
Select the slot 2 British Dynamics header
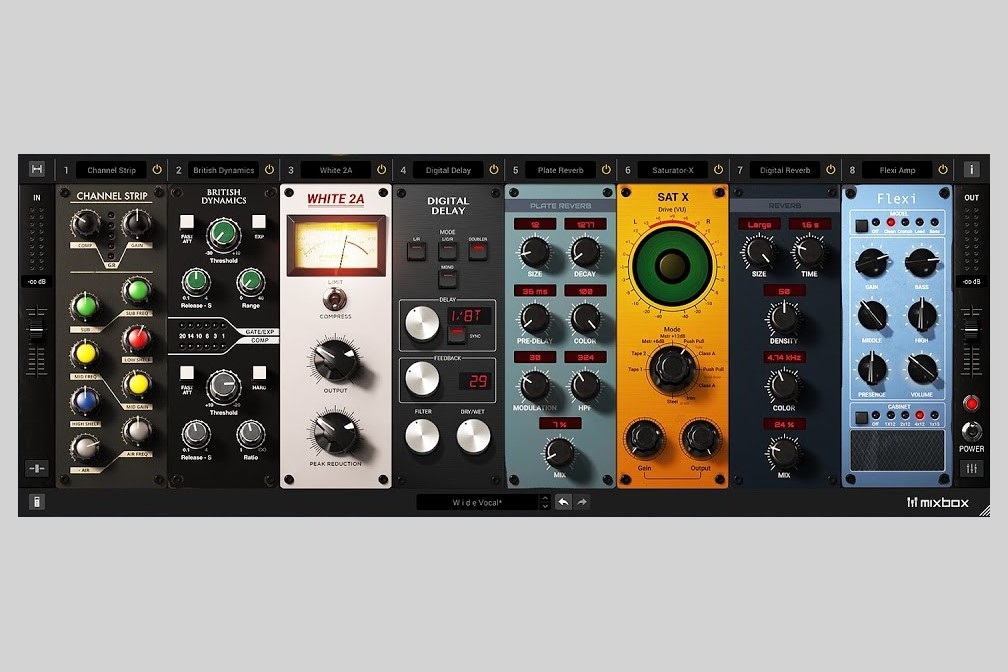coord(223,169)
